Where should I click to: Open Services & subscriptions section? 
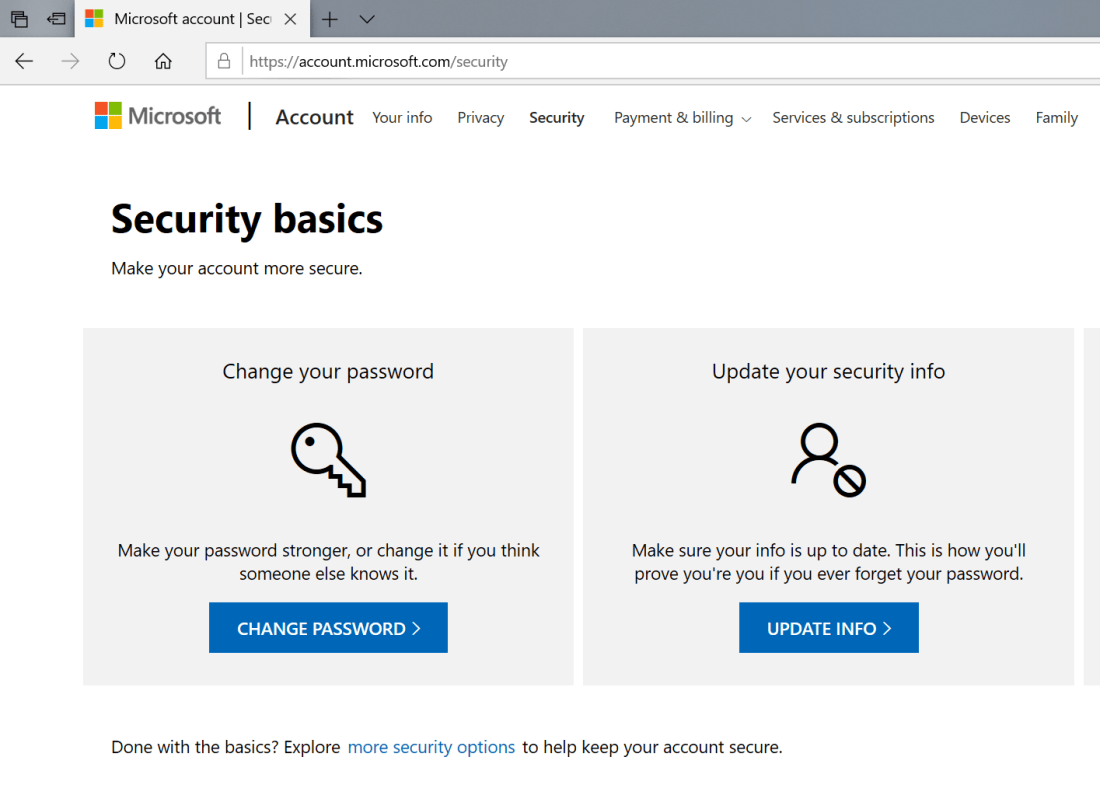[x=853, y=118]
